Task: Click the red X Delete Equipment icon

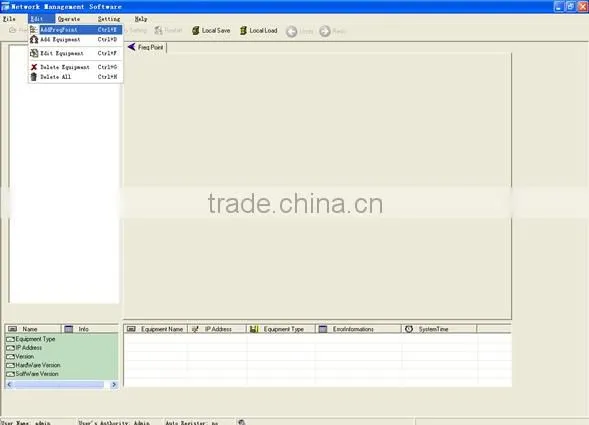Action: click(x=34, y=67)
